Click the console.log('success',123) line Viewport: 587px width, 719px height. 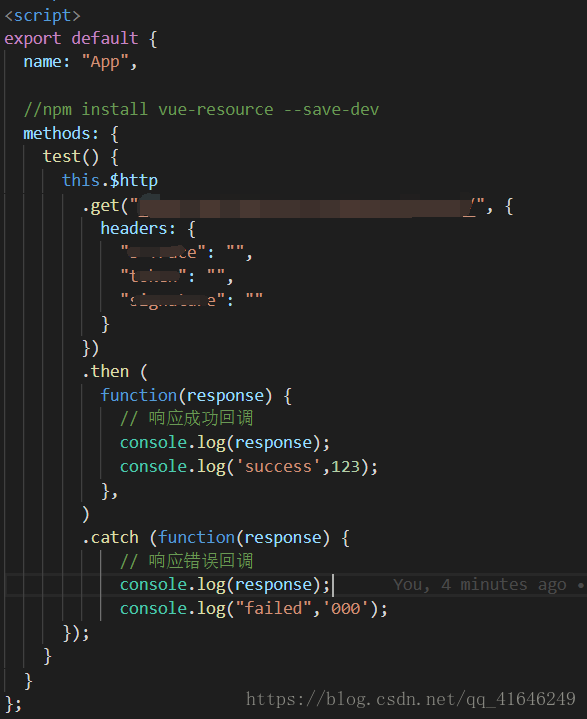tap(249, 467)
